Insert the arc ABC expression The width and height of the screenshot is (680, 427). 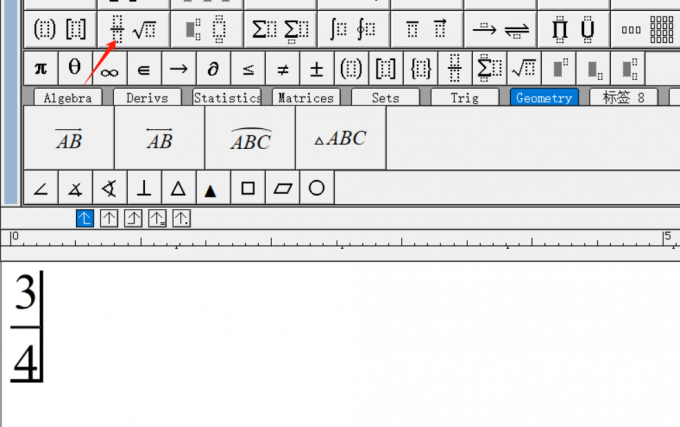(250, 139)
